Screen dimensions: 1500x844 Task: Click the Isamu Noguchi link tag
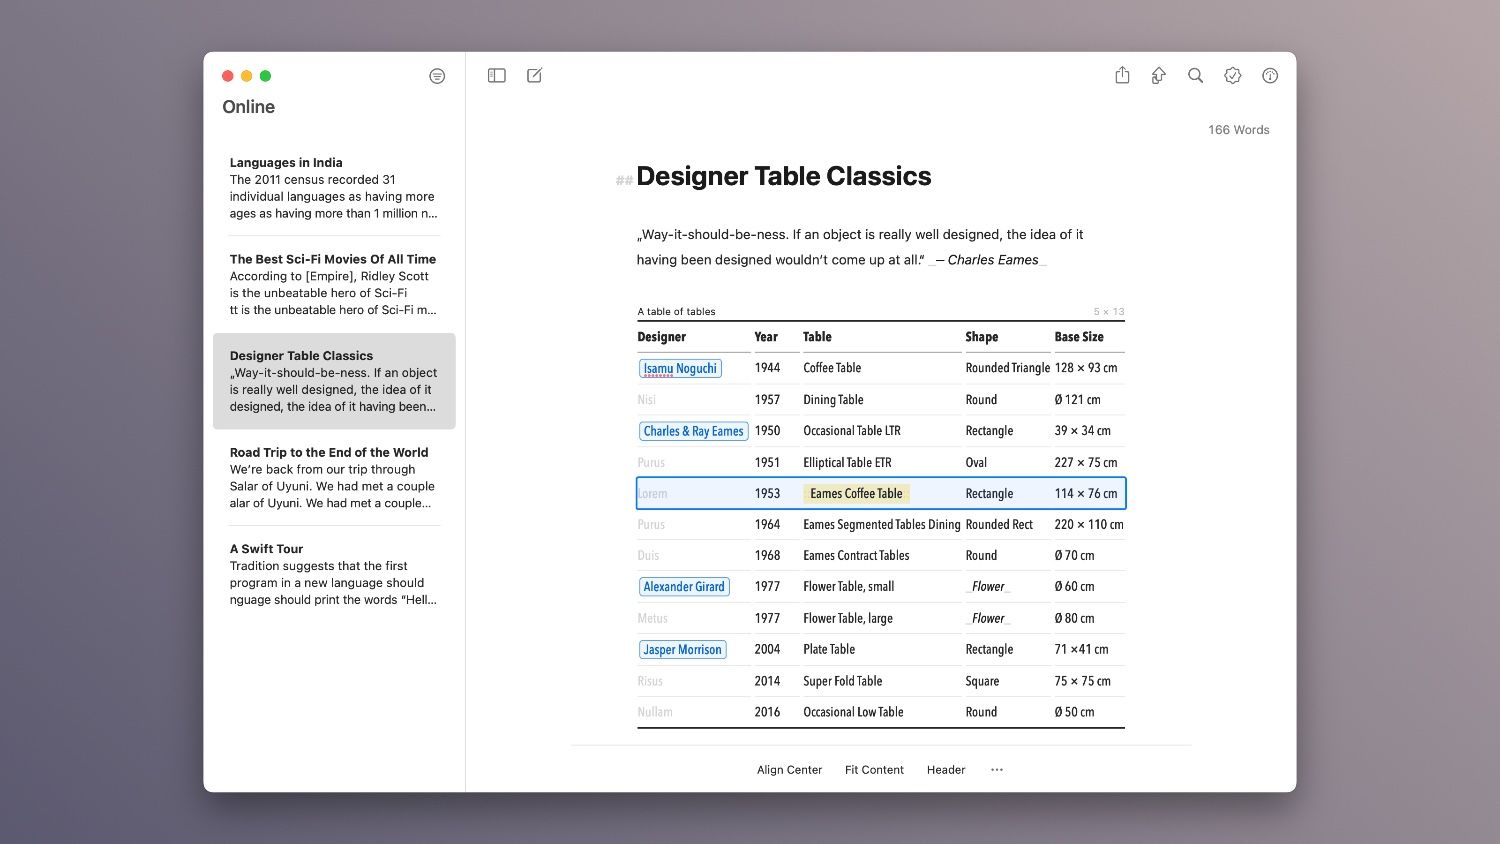(680, 368)
